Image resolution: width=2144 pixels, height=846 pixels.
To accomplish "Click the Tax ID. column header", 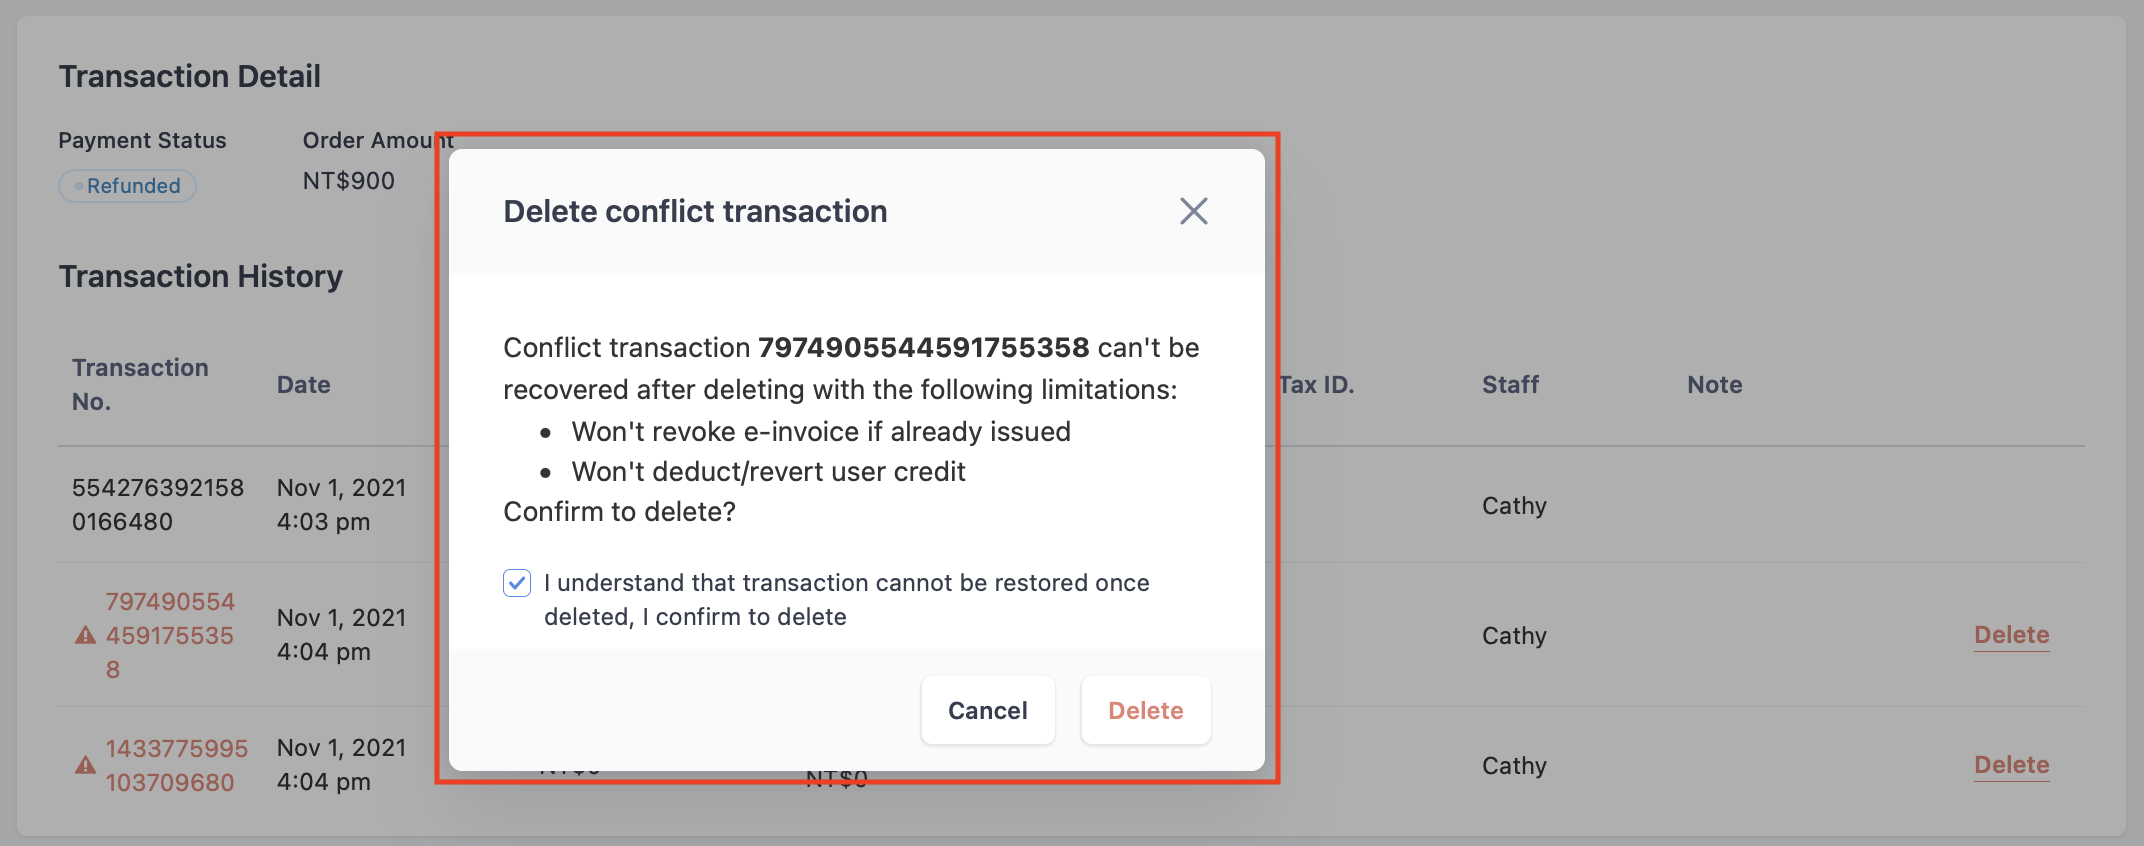I will point(1317,385).
